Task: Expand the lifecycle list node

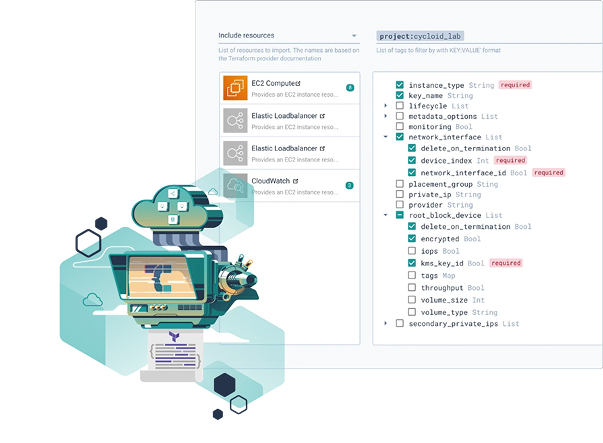Action: pos(386,106)
